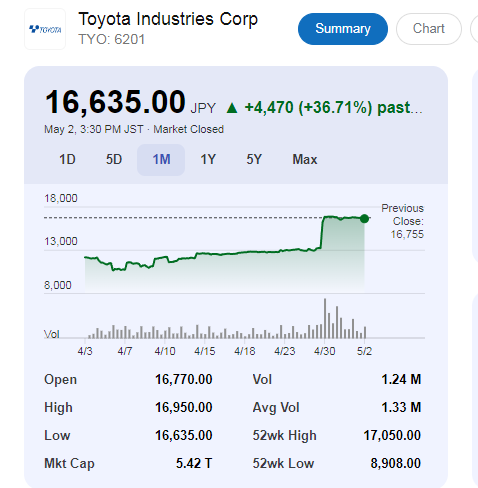This screenshot has width=478, height=488.
Task: Click the 4/15 date marker on chart axis
Action: pos(205,351)
